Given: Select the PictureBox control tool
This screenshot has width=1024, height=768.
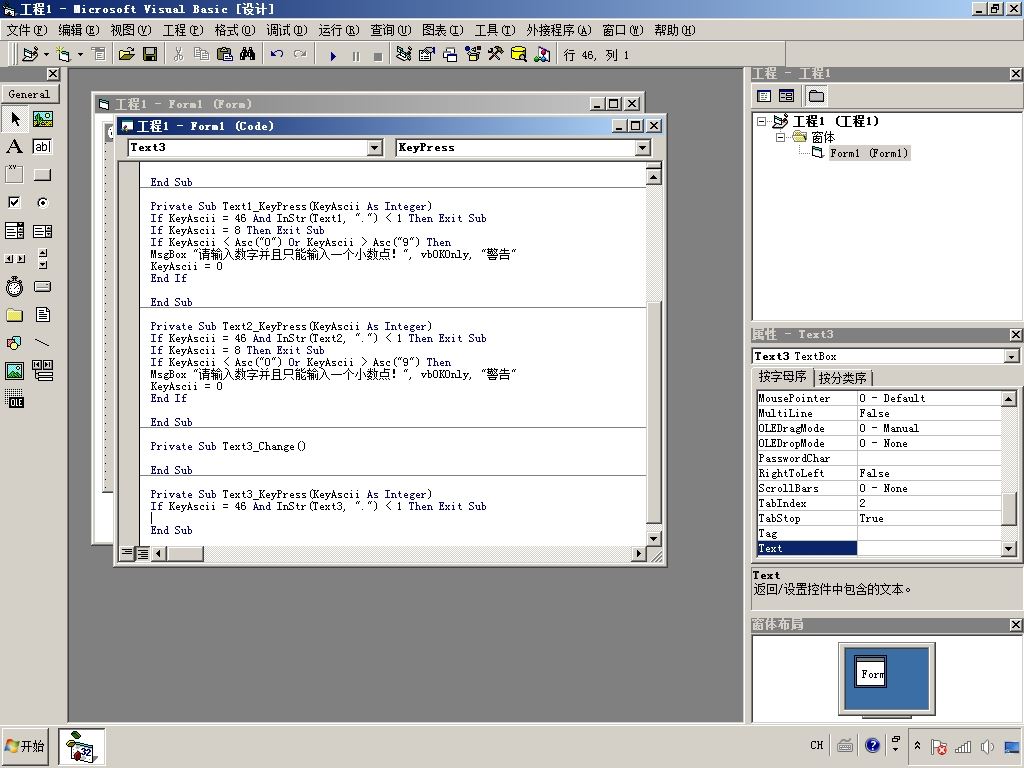Looking at the screenshot, I should (x=42, y=119).
